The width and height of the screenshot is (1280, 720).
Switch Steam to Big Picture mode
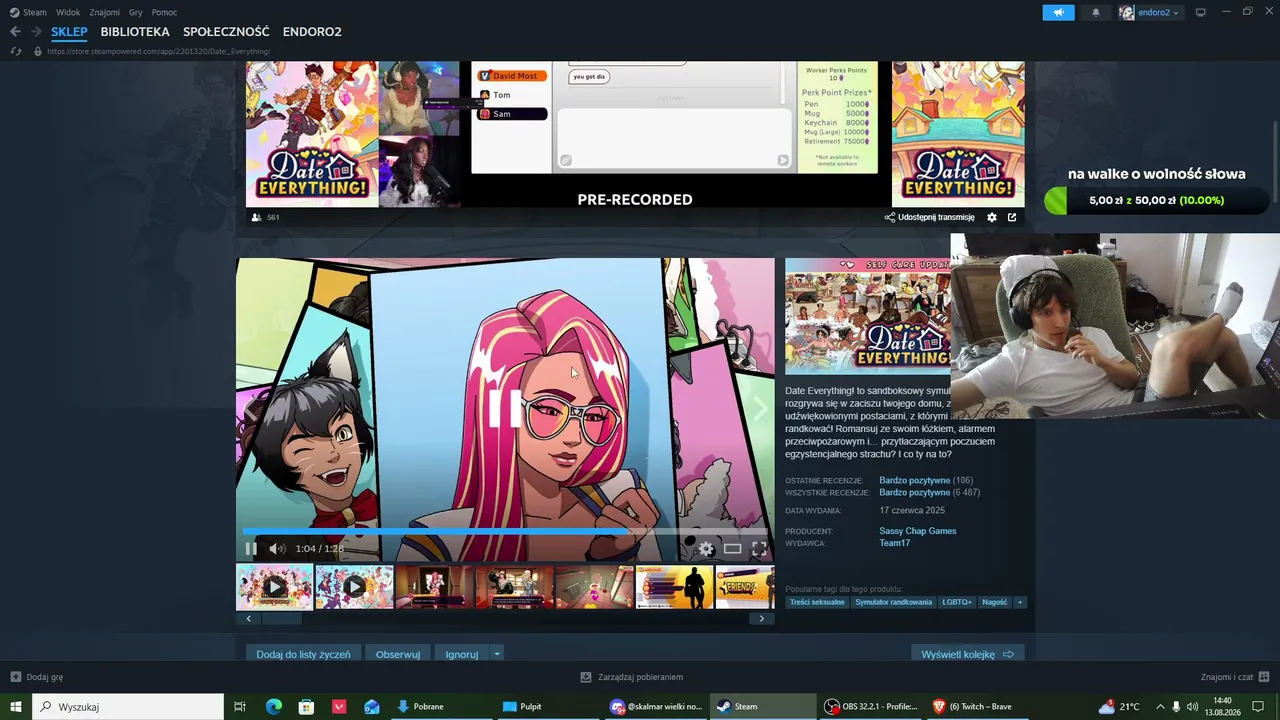coord(1201,12)
